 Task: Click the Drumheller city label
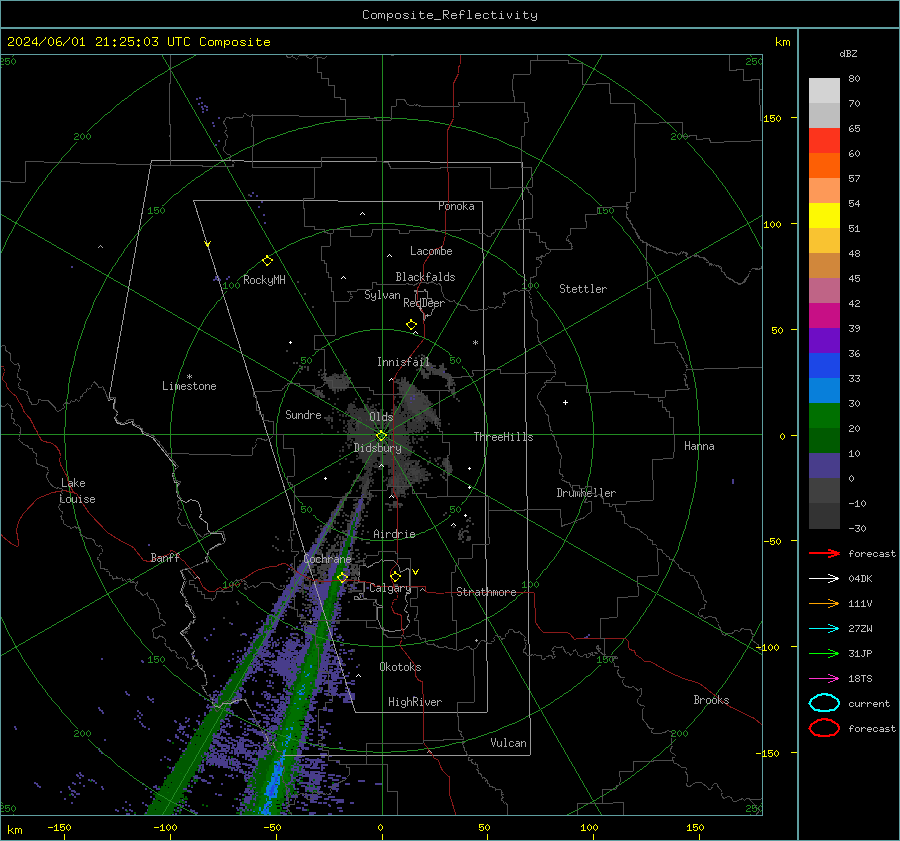pos(586,493)
